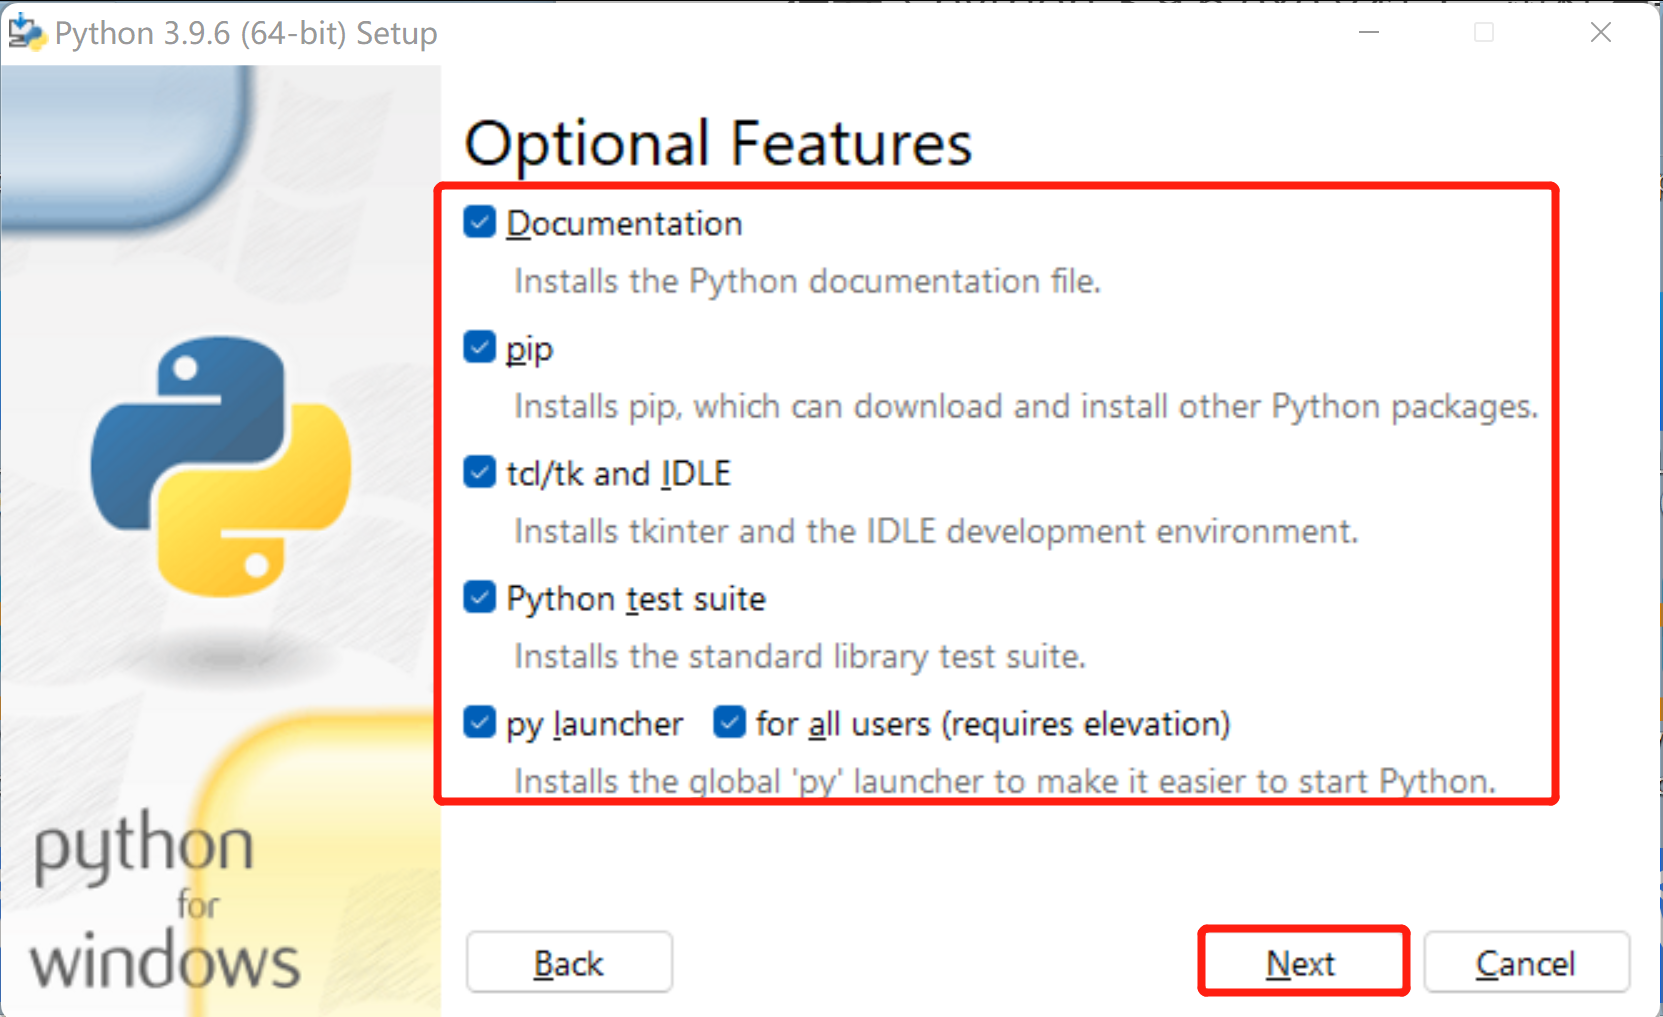Uncheck the pip checkbox
The height and width of the screenshot is (1017, 1663).
(480, 347)
